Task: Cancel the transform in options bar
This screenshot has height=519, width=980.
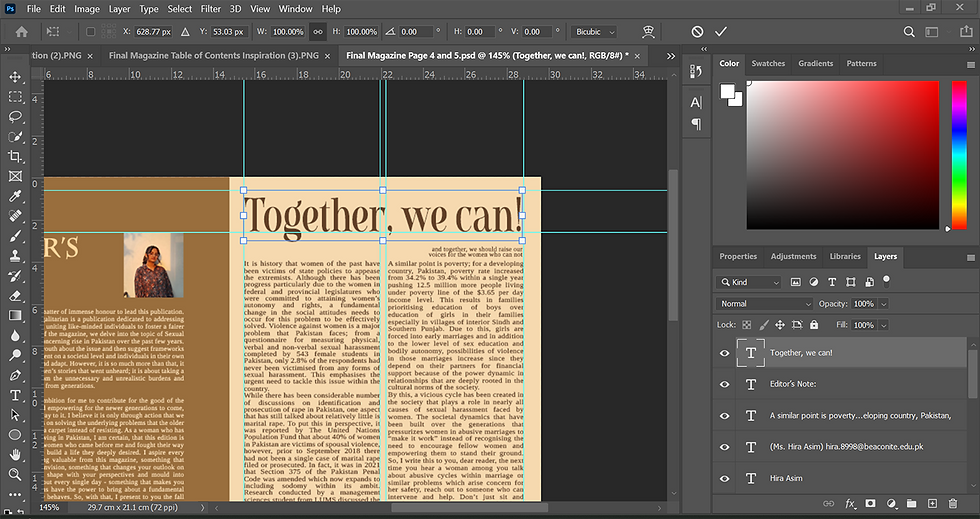Action: coord(697,32)
